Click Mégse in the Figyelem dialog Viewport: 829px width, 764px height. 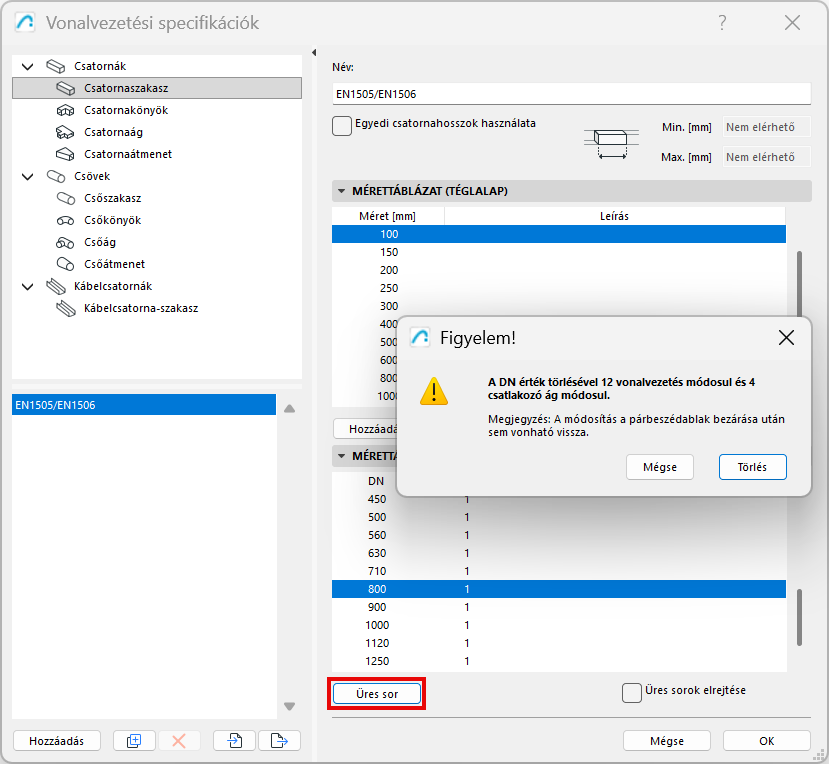(660, 467)
